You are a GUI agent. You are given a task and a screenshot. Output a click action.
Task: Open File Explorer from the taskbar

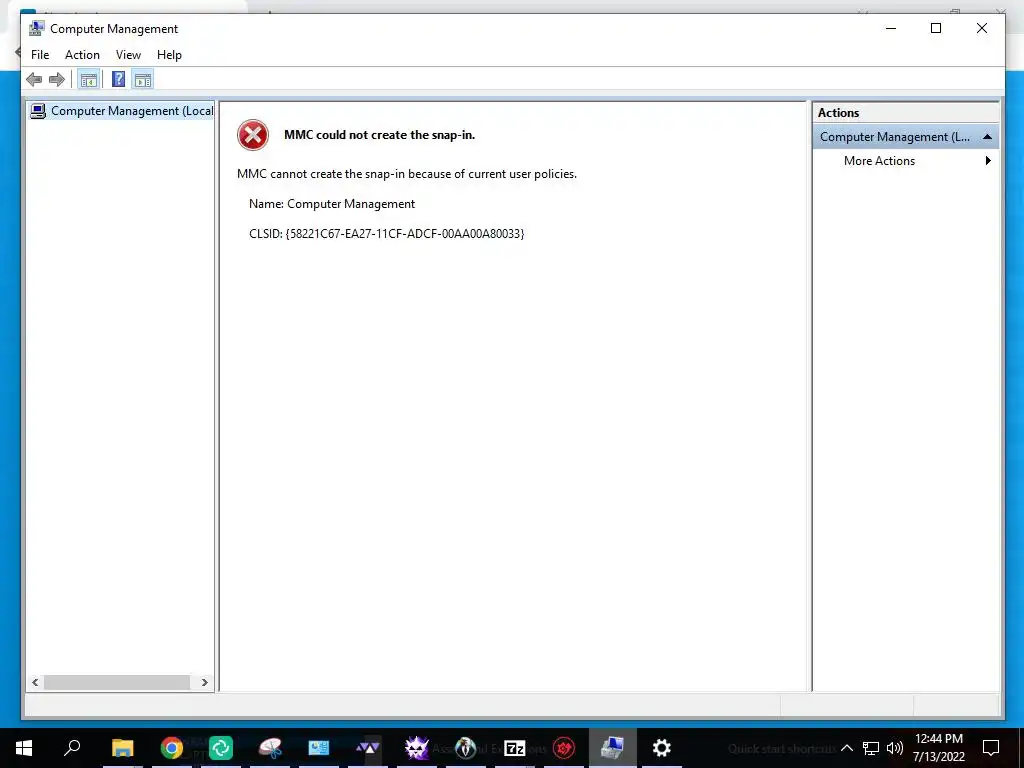122,748
